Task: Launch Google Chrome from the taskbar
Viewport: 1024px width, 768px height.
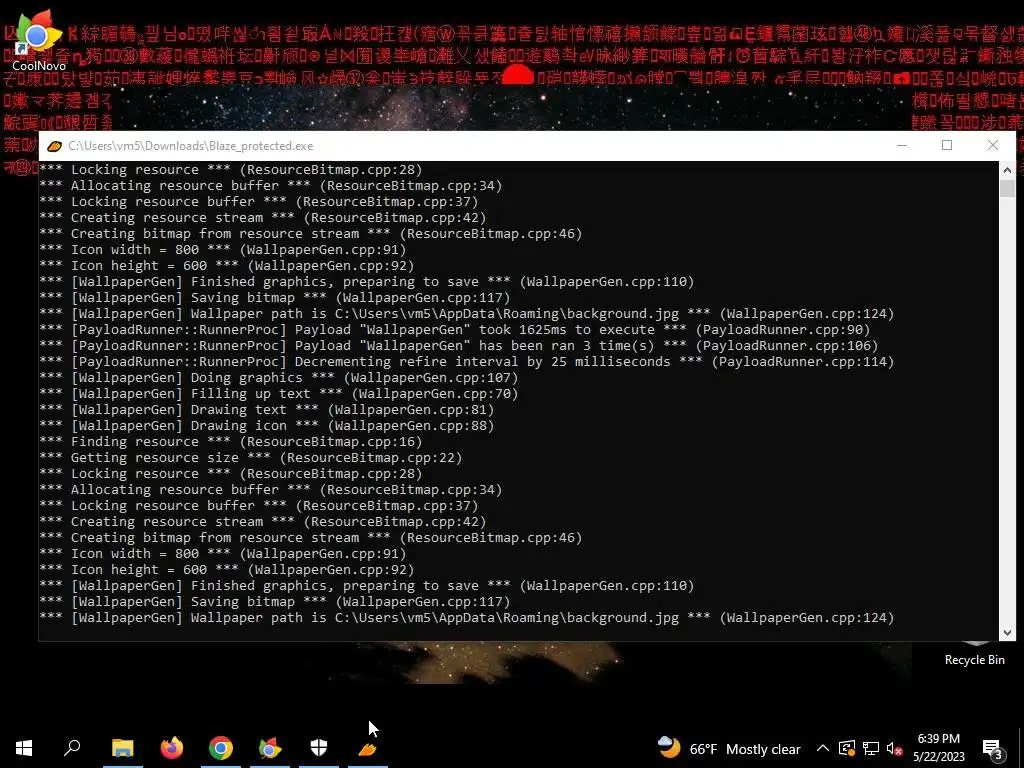Action: click(221, 748)
